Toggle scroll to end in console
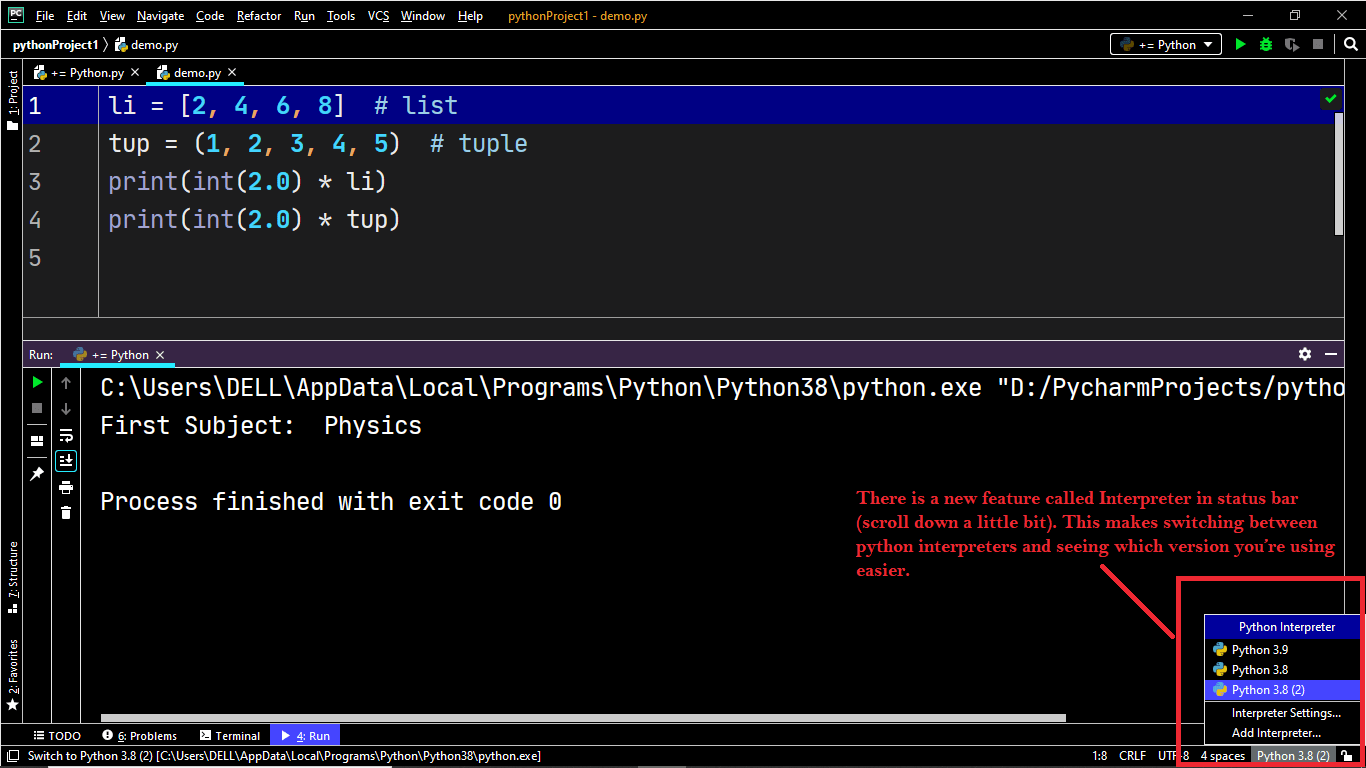The height and width of the screenshot is (768, 1366). pyautogui.click(x=65, y=461)
